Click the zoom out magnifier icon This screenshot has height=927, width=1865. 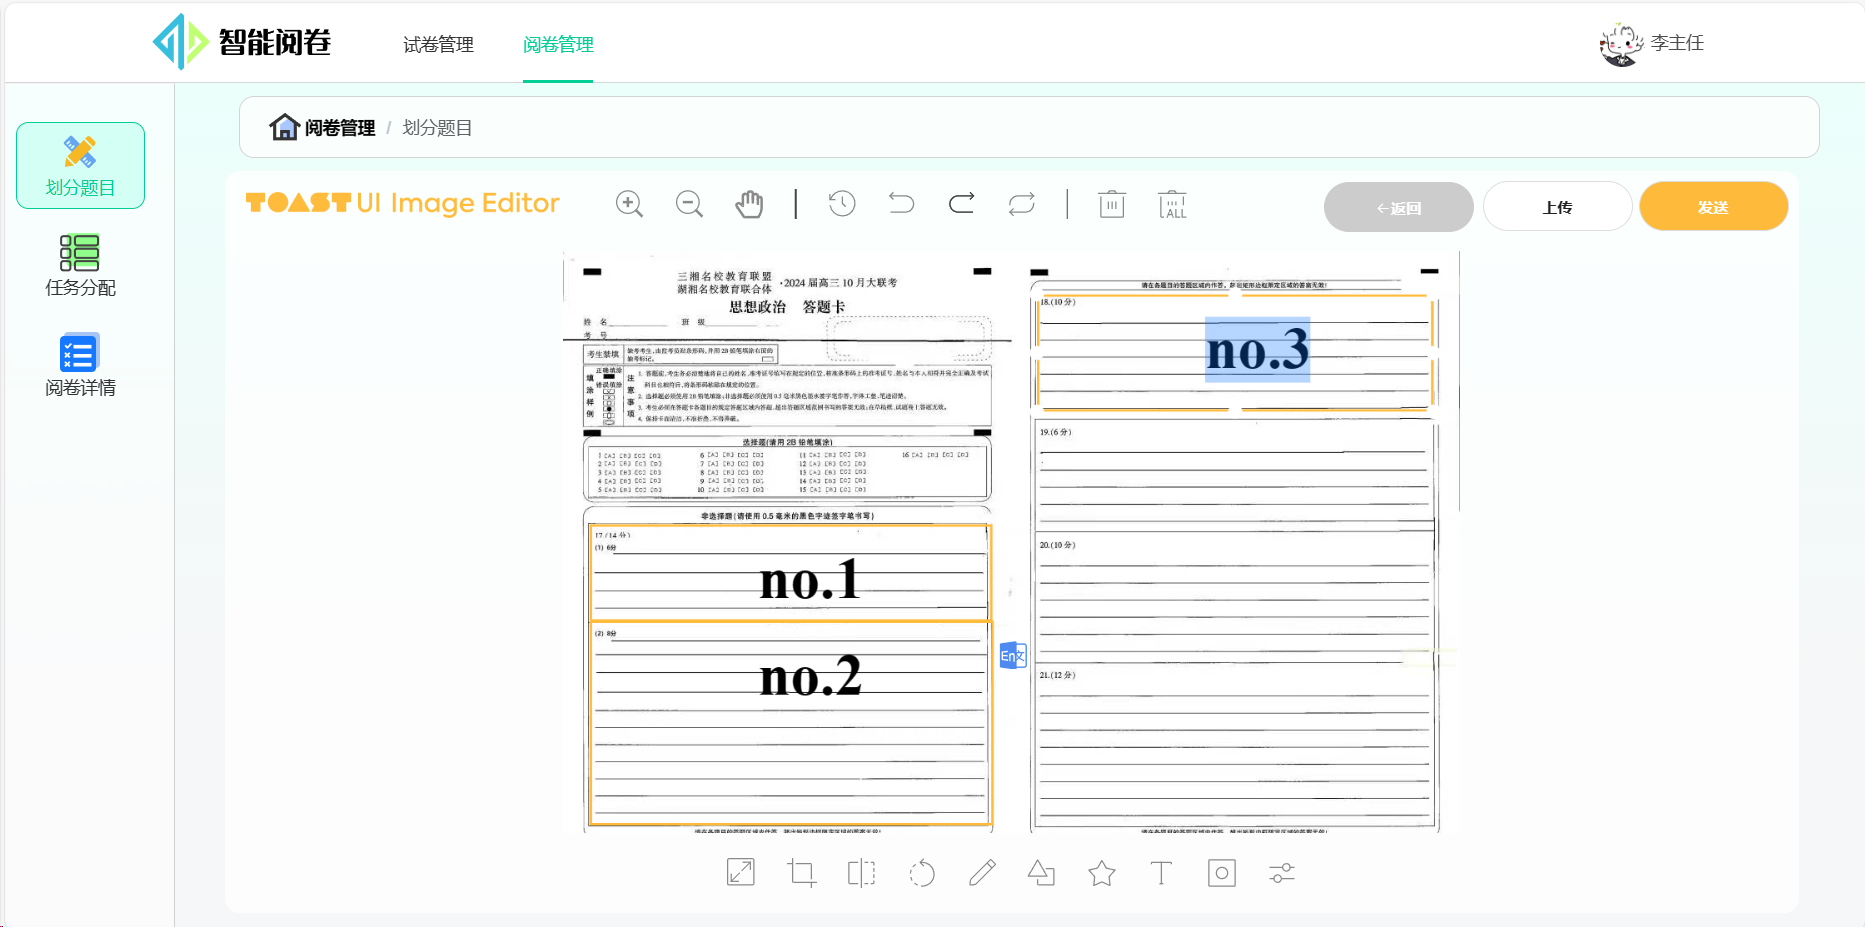pyautogui.click(x=689, y=204)
